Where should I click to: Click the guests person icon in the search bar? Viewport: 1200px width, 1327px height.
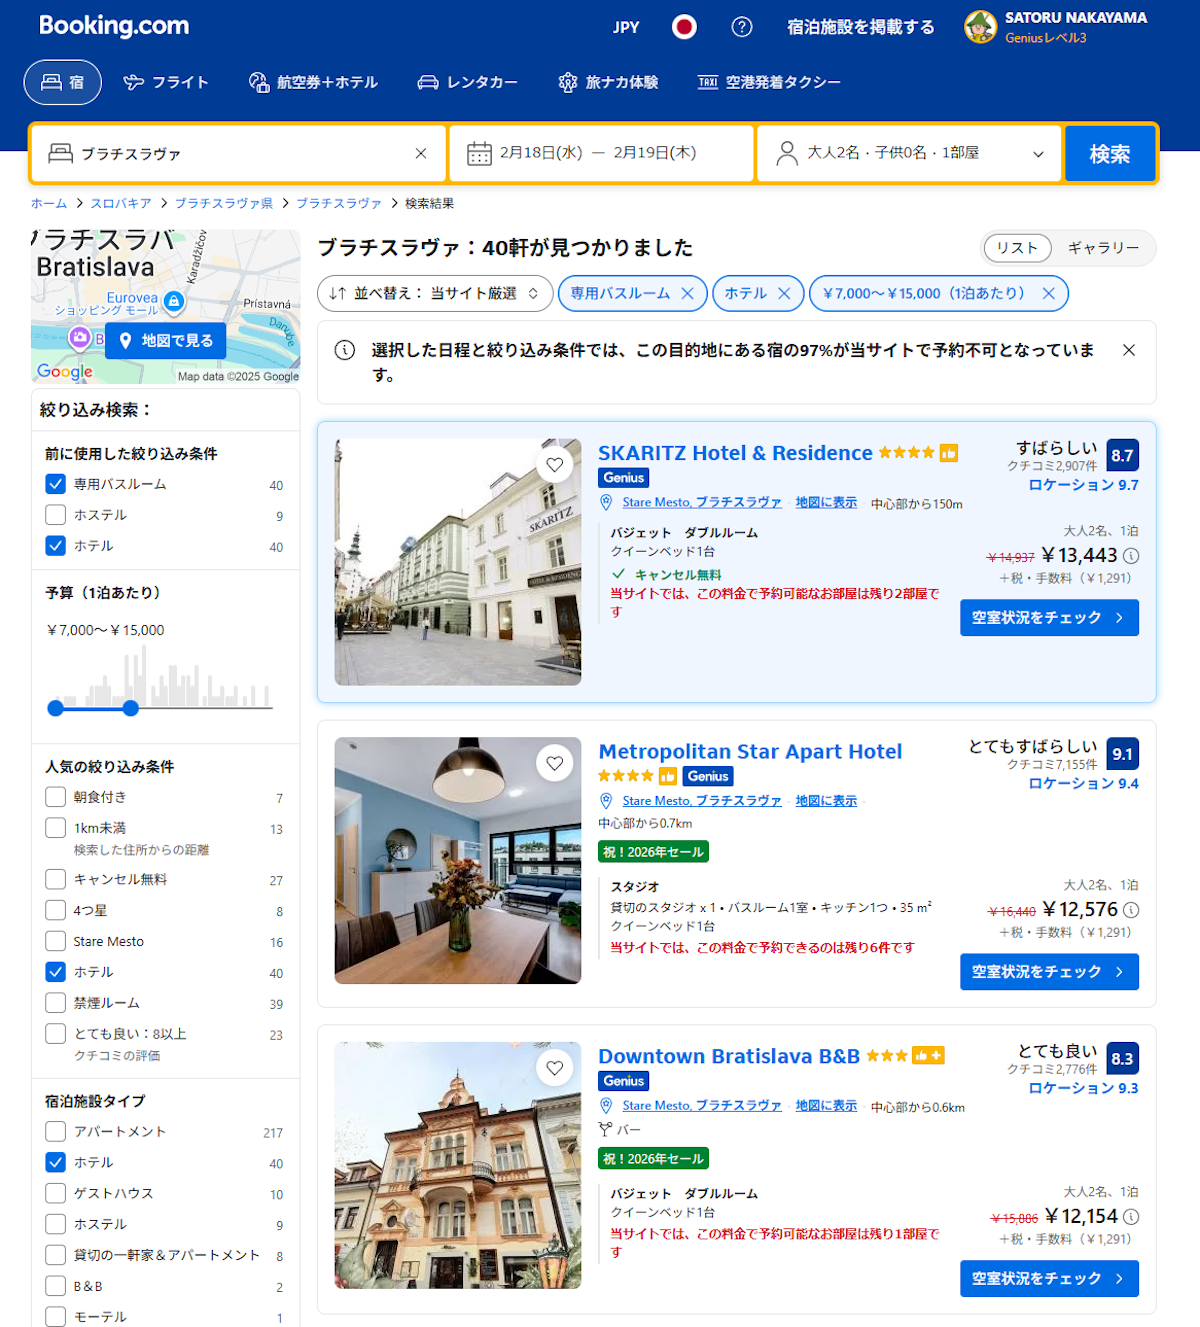click(787, 153)
